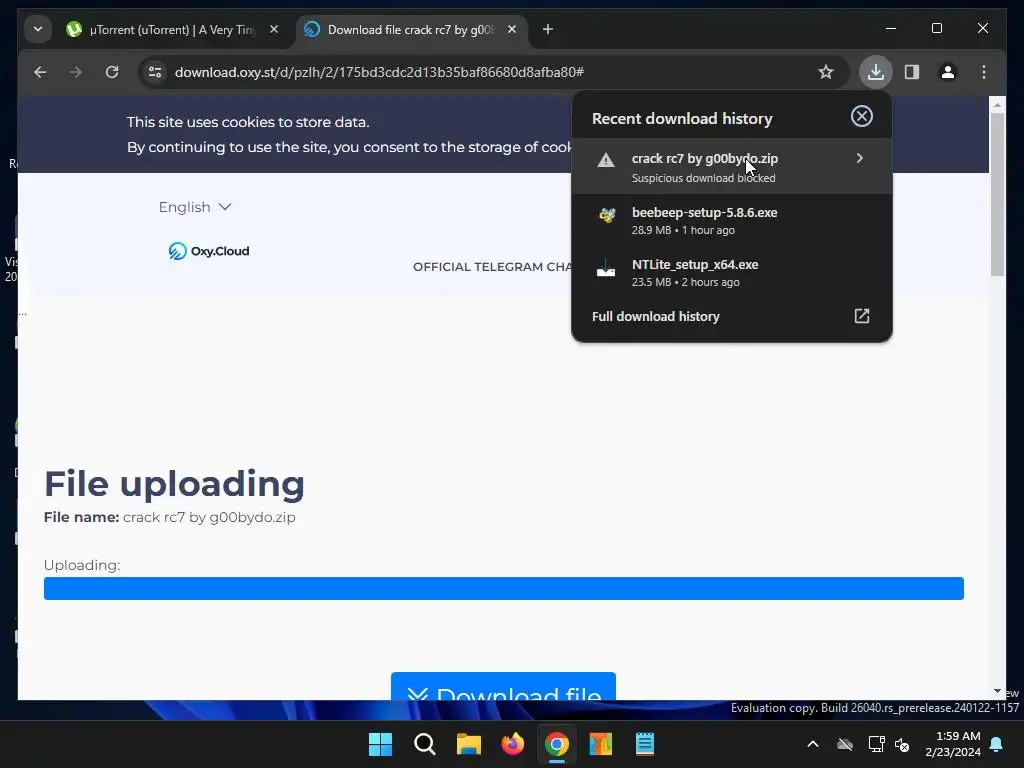This screenshot has height=768, width=1024.
Task: Show hidden system tray icons
Action: (813, 744)
